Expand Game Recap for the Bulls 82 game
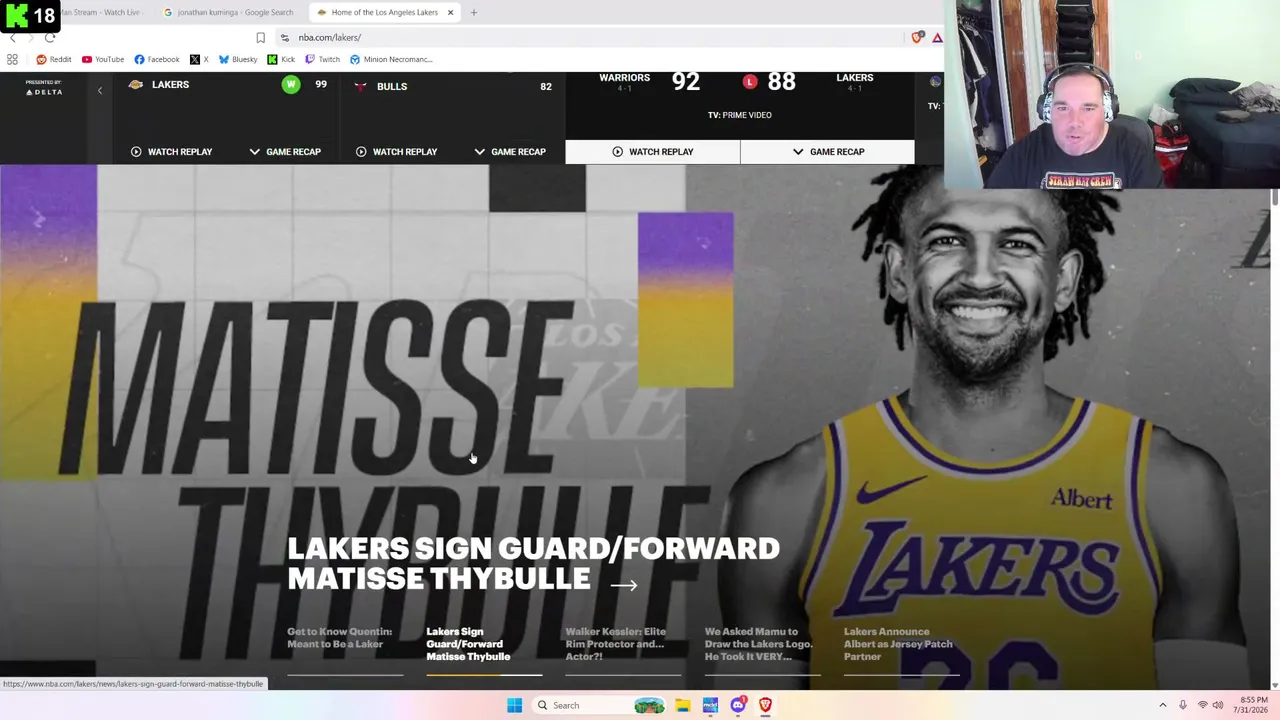Screen dimensions: 1280x720 (510, 152)
